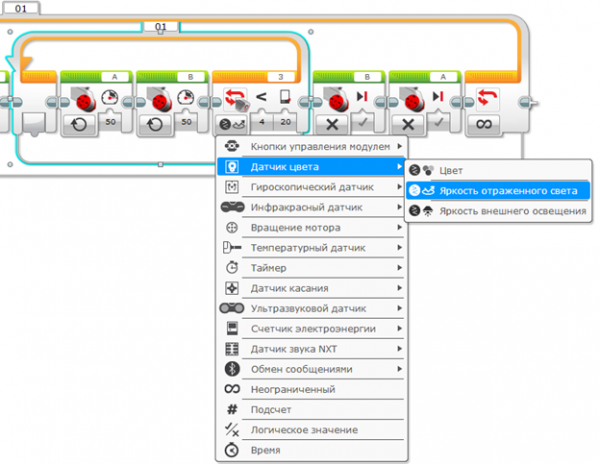Choose Датчик звука NXT menu item
The width and height of the screenshot is (600, 464).
(311, 349)
